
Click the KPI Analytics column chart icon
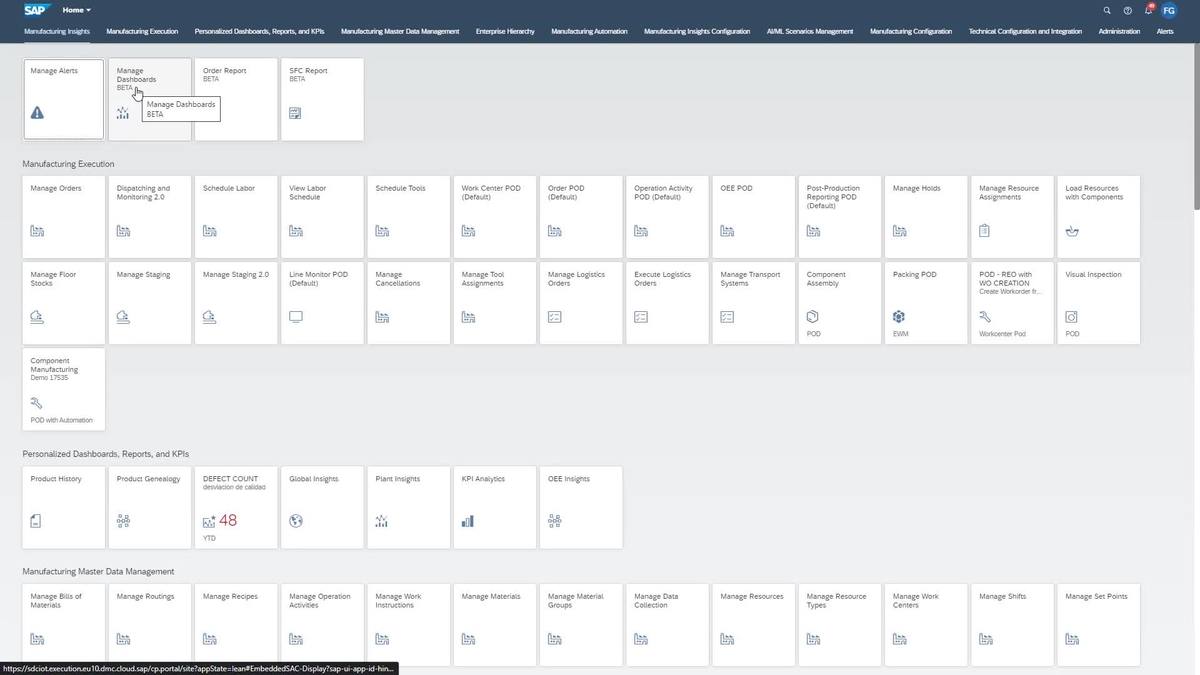tap(467, 520)
